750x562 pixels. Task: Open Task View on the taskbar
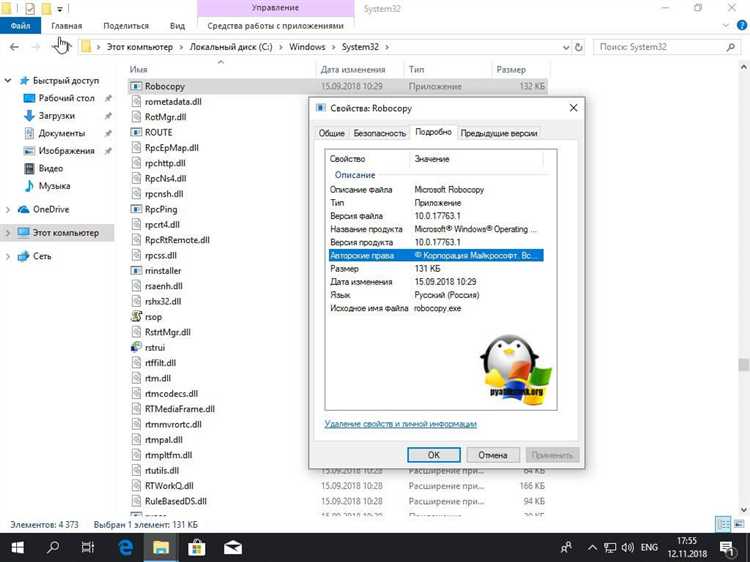pos(88,548)
